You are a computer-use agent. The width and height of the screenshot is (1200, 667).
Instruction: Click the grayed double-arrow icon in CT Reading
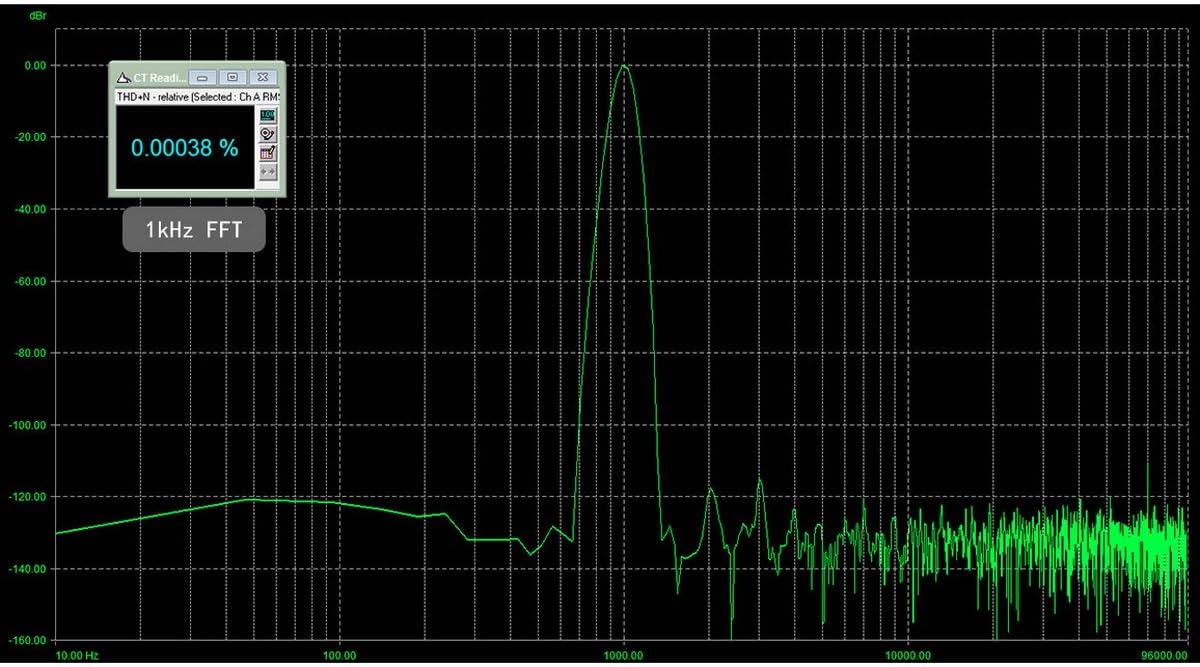pyautogui.click(x=268, y=172)
